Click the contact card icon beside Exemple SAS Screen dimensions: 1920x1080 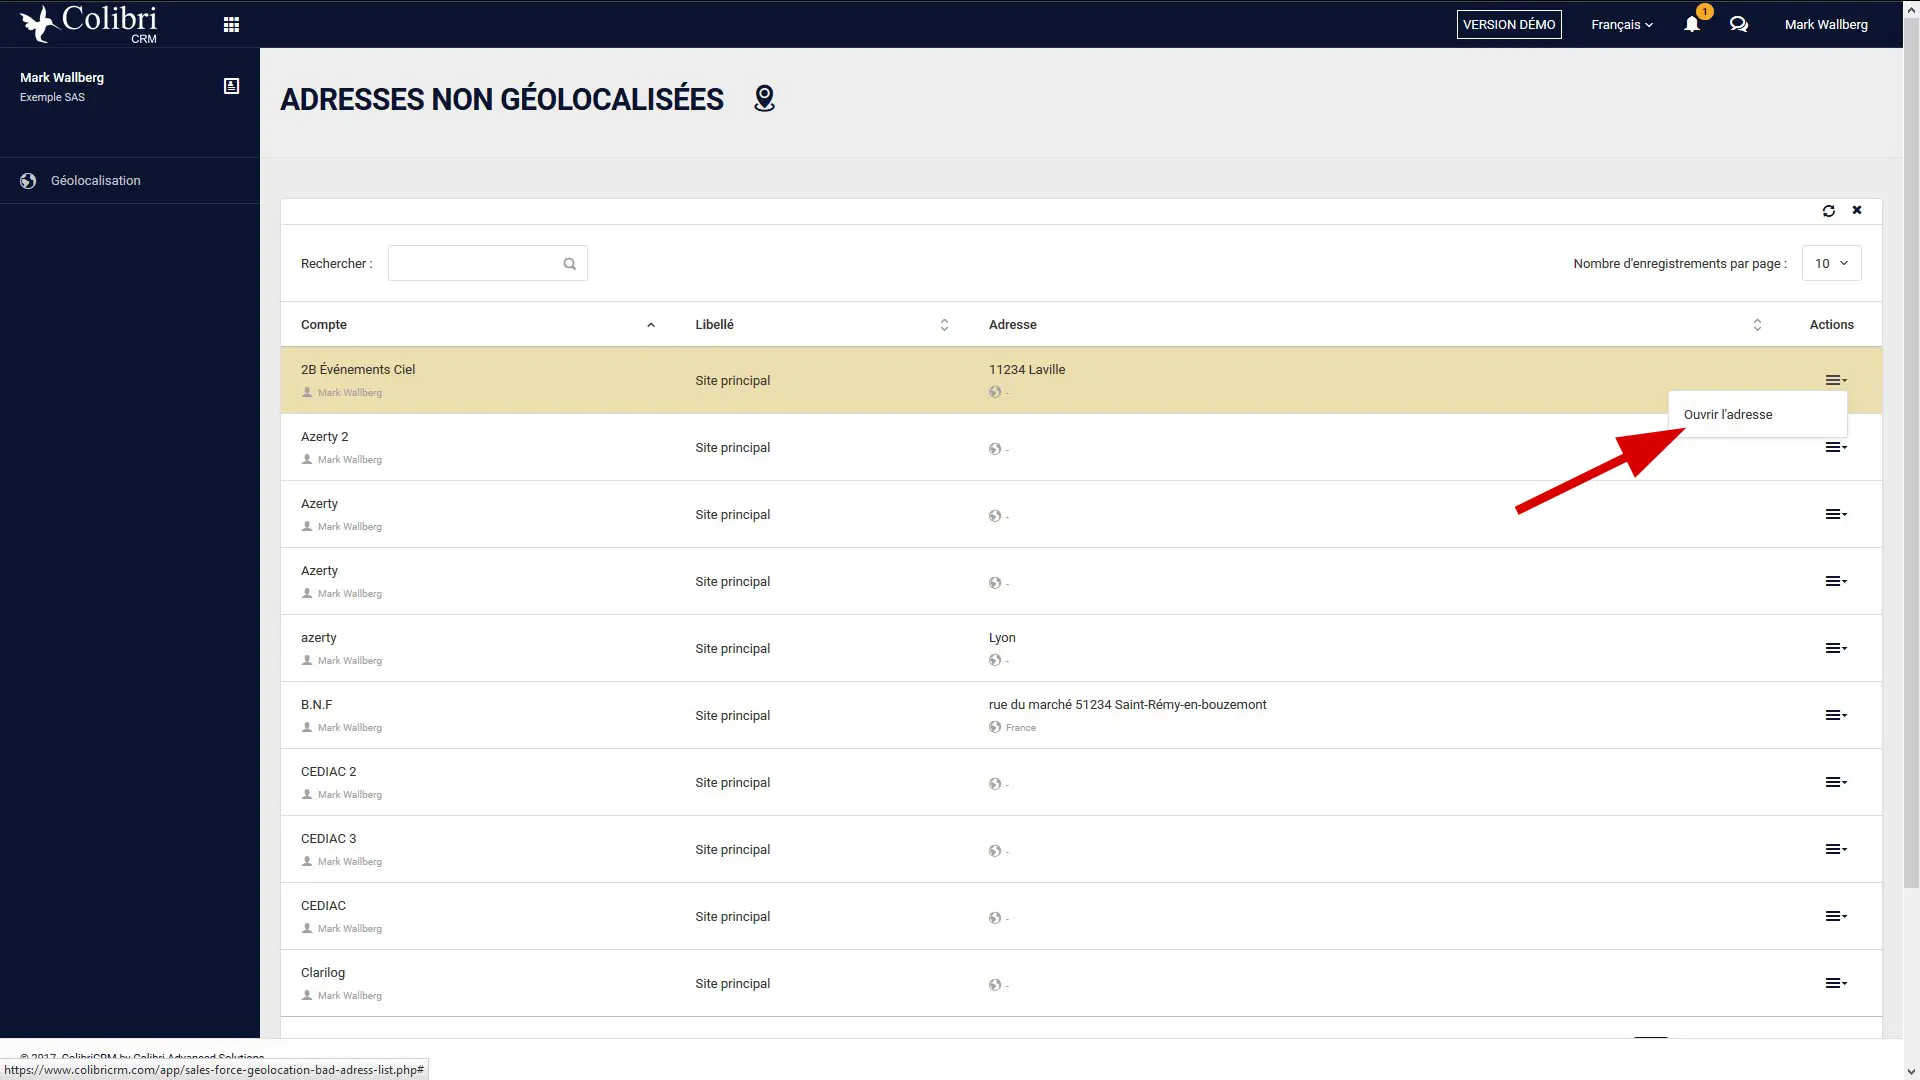(x=231, y=86)
